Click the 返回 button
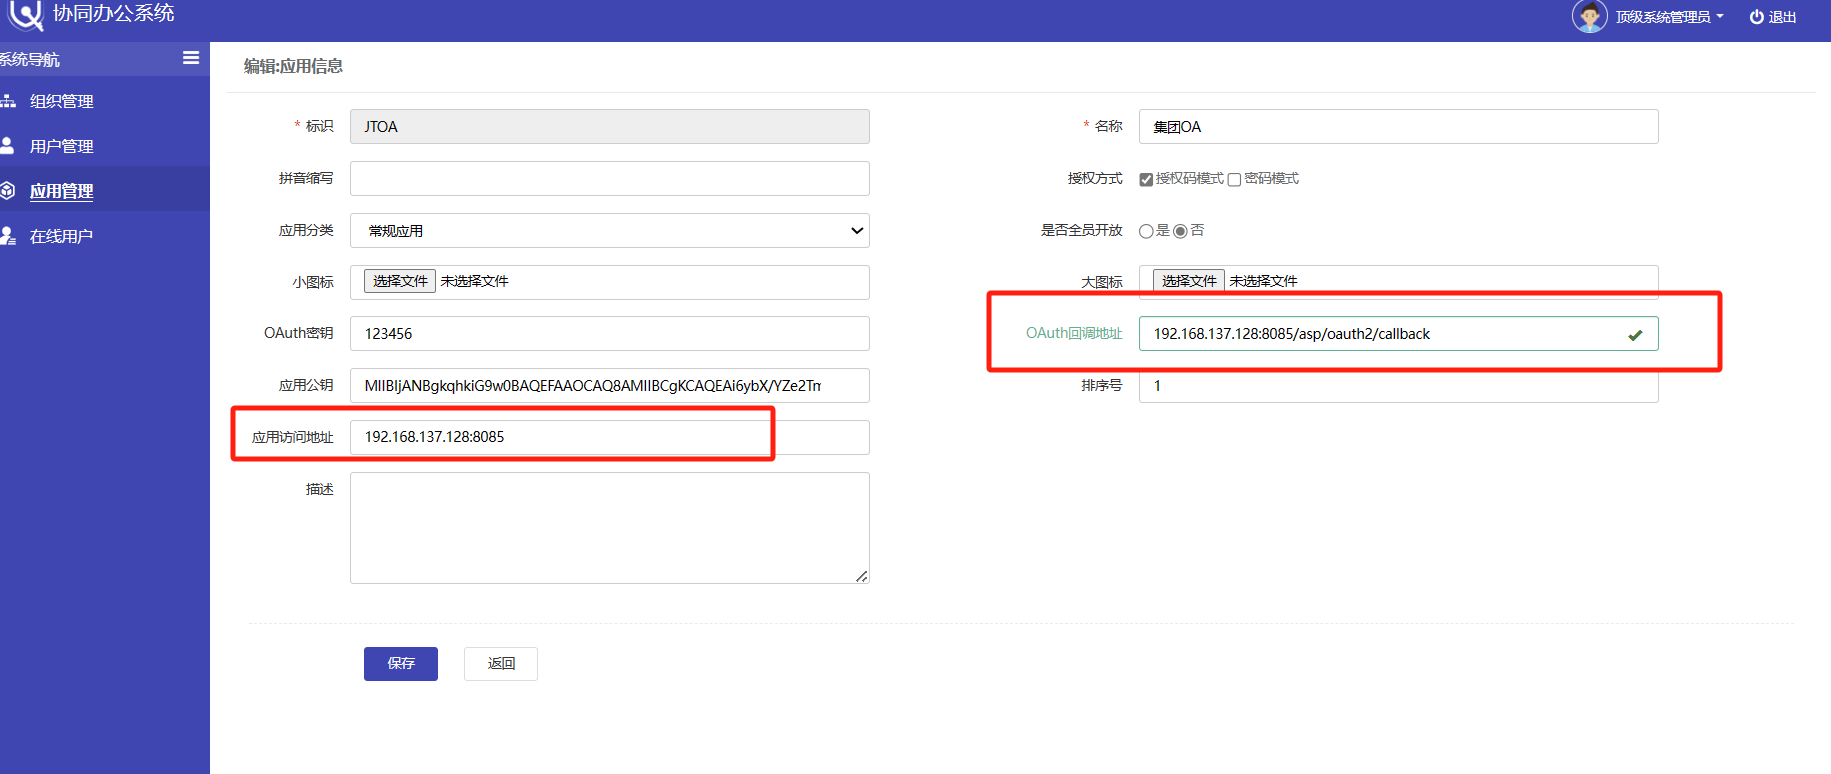The width and height of the screenshot is (1831, 774). point(501,664)
